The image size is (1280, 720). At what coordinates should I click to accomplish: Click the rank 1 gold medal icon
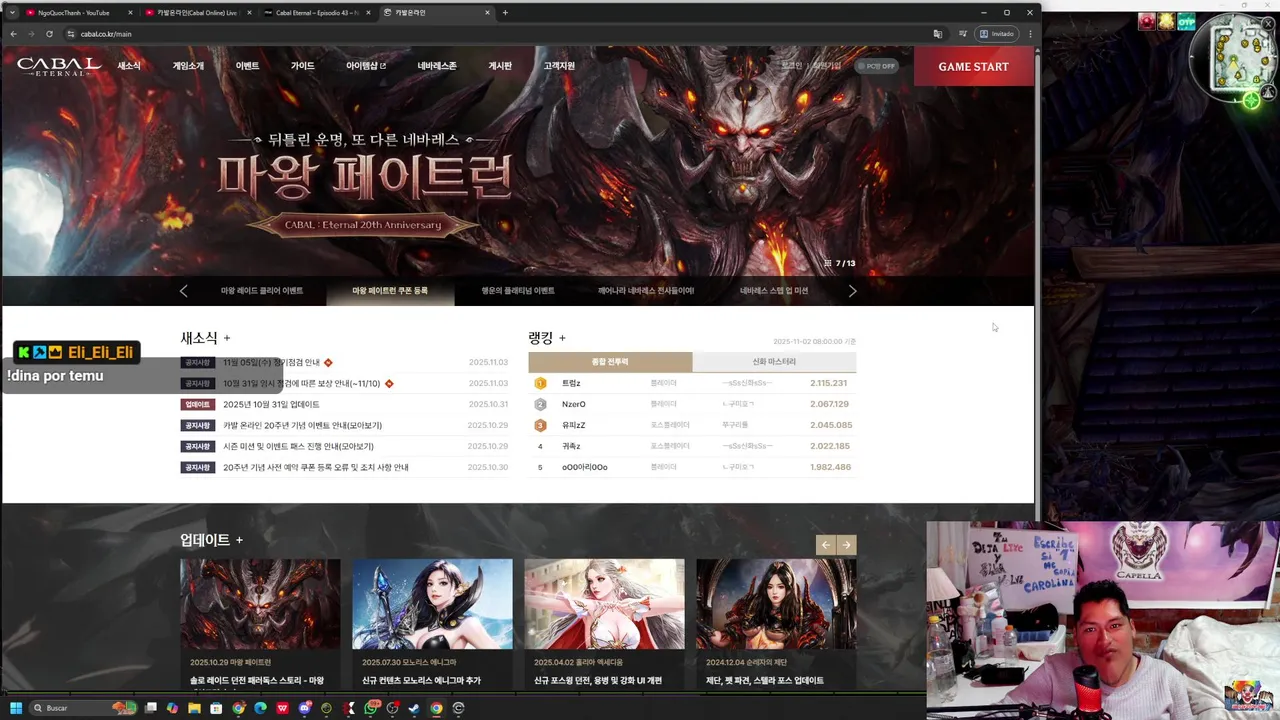pyautogui.click(x=540, y=383)
